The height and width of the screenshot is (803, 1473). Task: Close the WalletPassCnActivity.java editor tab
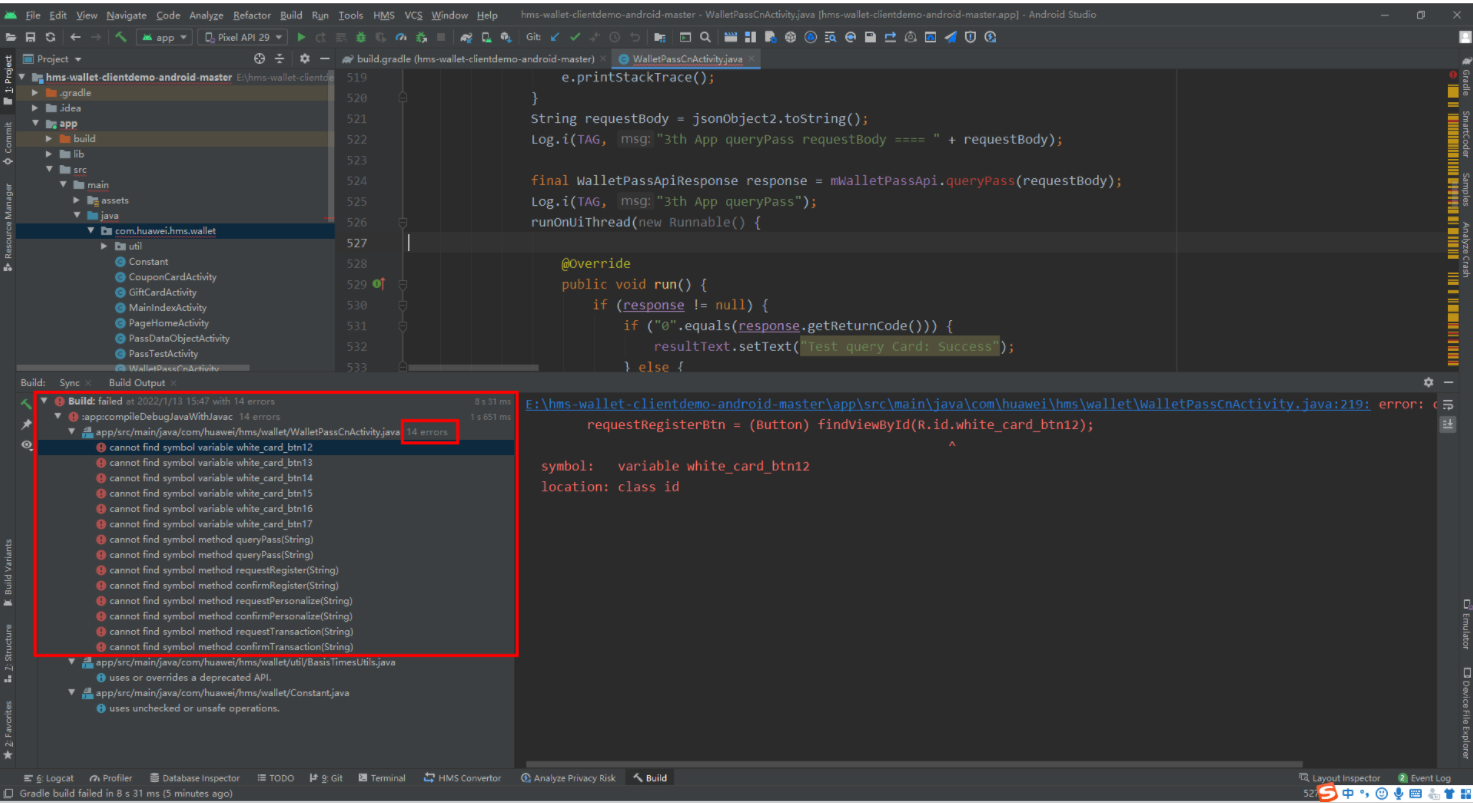coord(752,59)
